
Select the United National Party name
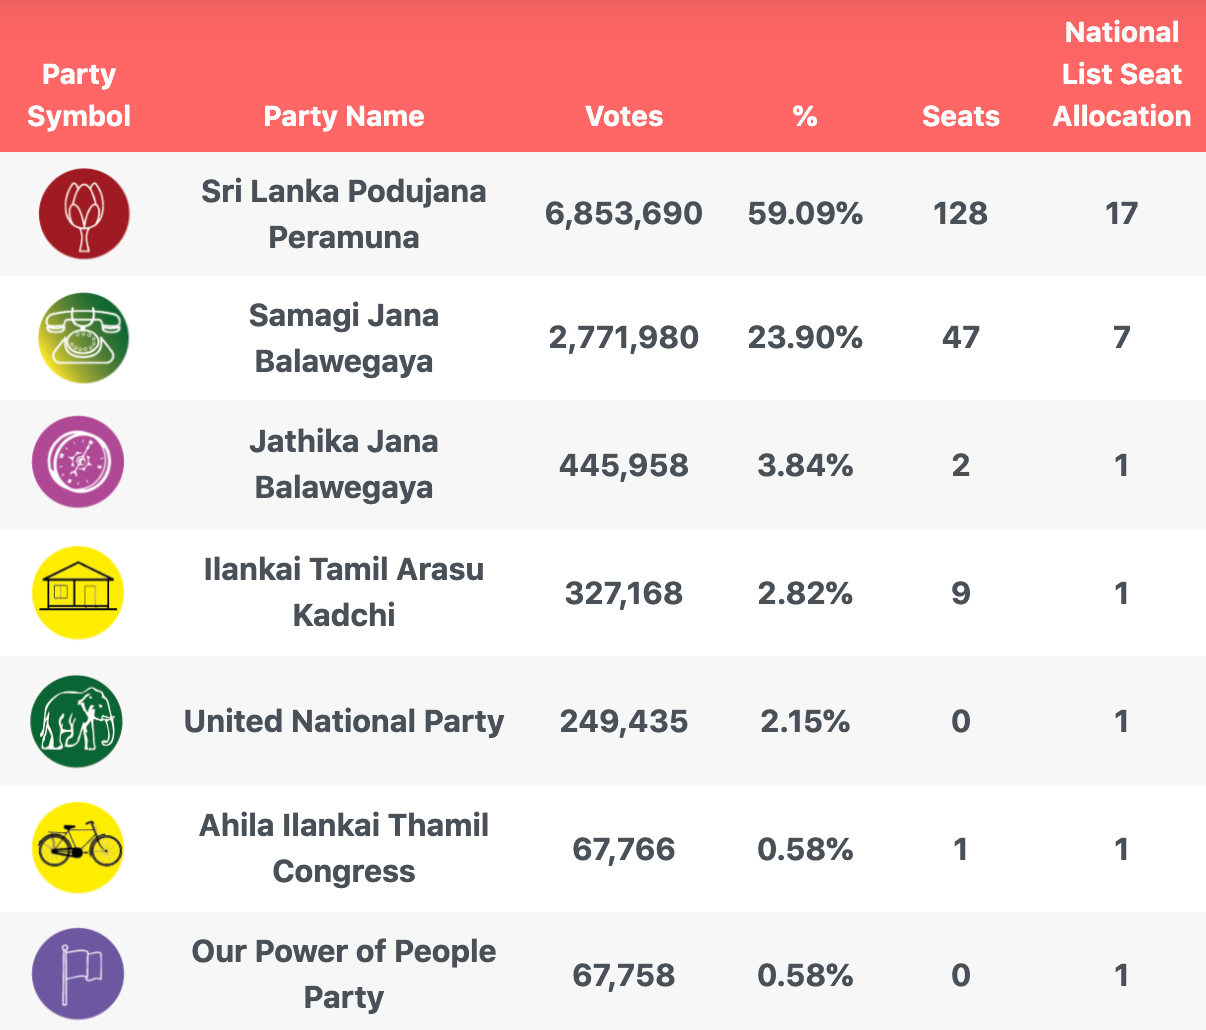tap(344, 721)
